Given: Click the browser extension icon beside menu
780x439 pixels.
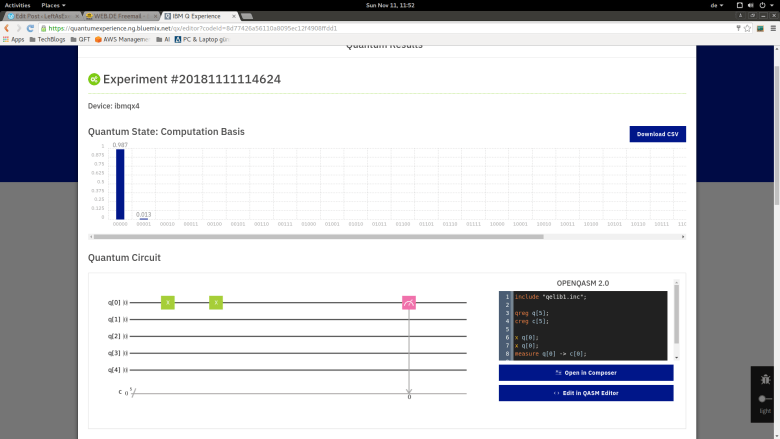Looking at the screenshot, I should [760, 28].
